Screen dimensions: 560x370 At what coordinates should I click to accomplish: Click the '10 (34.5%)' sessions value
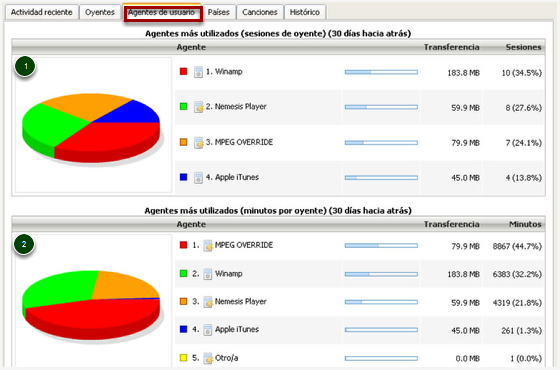click(x=521, y=73)
